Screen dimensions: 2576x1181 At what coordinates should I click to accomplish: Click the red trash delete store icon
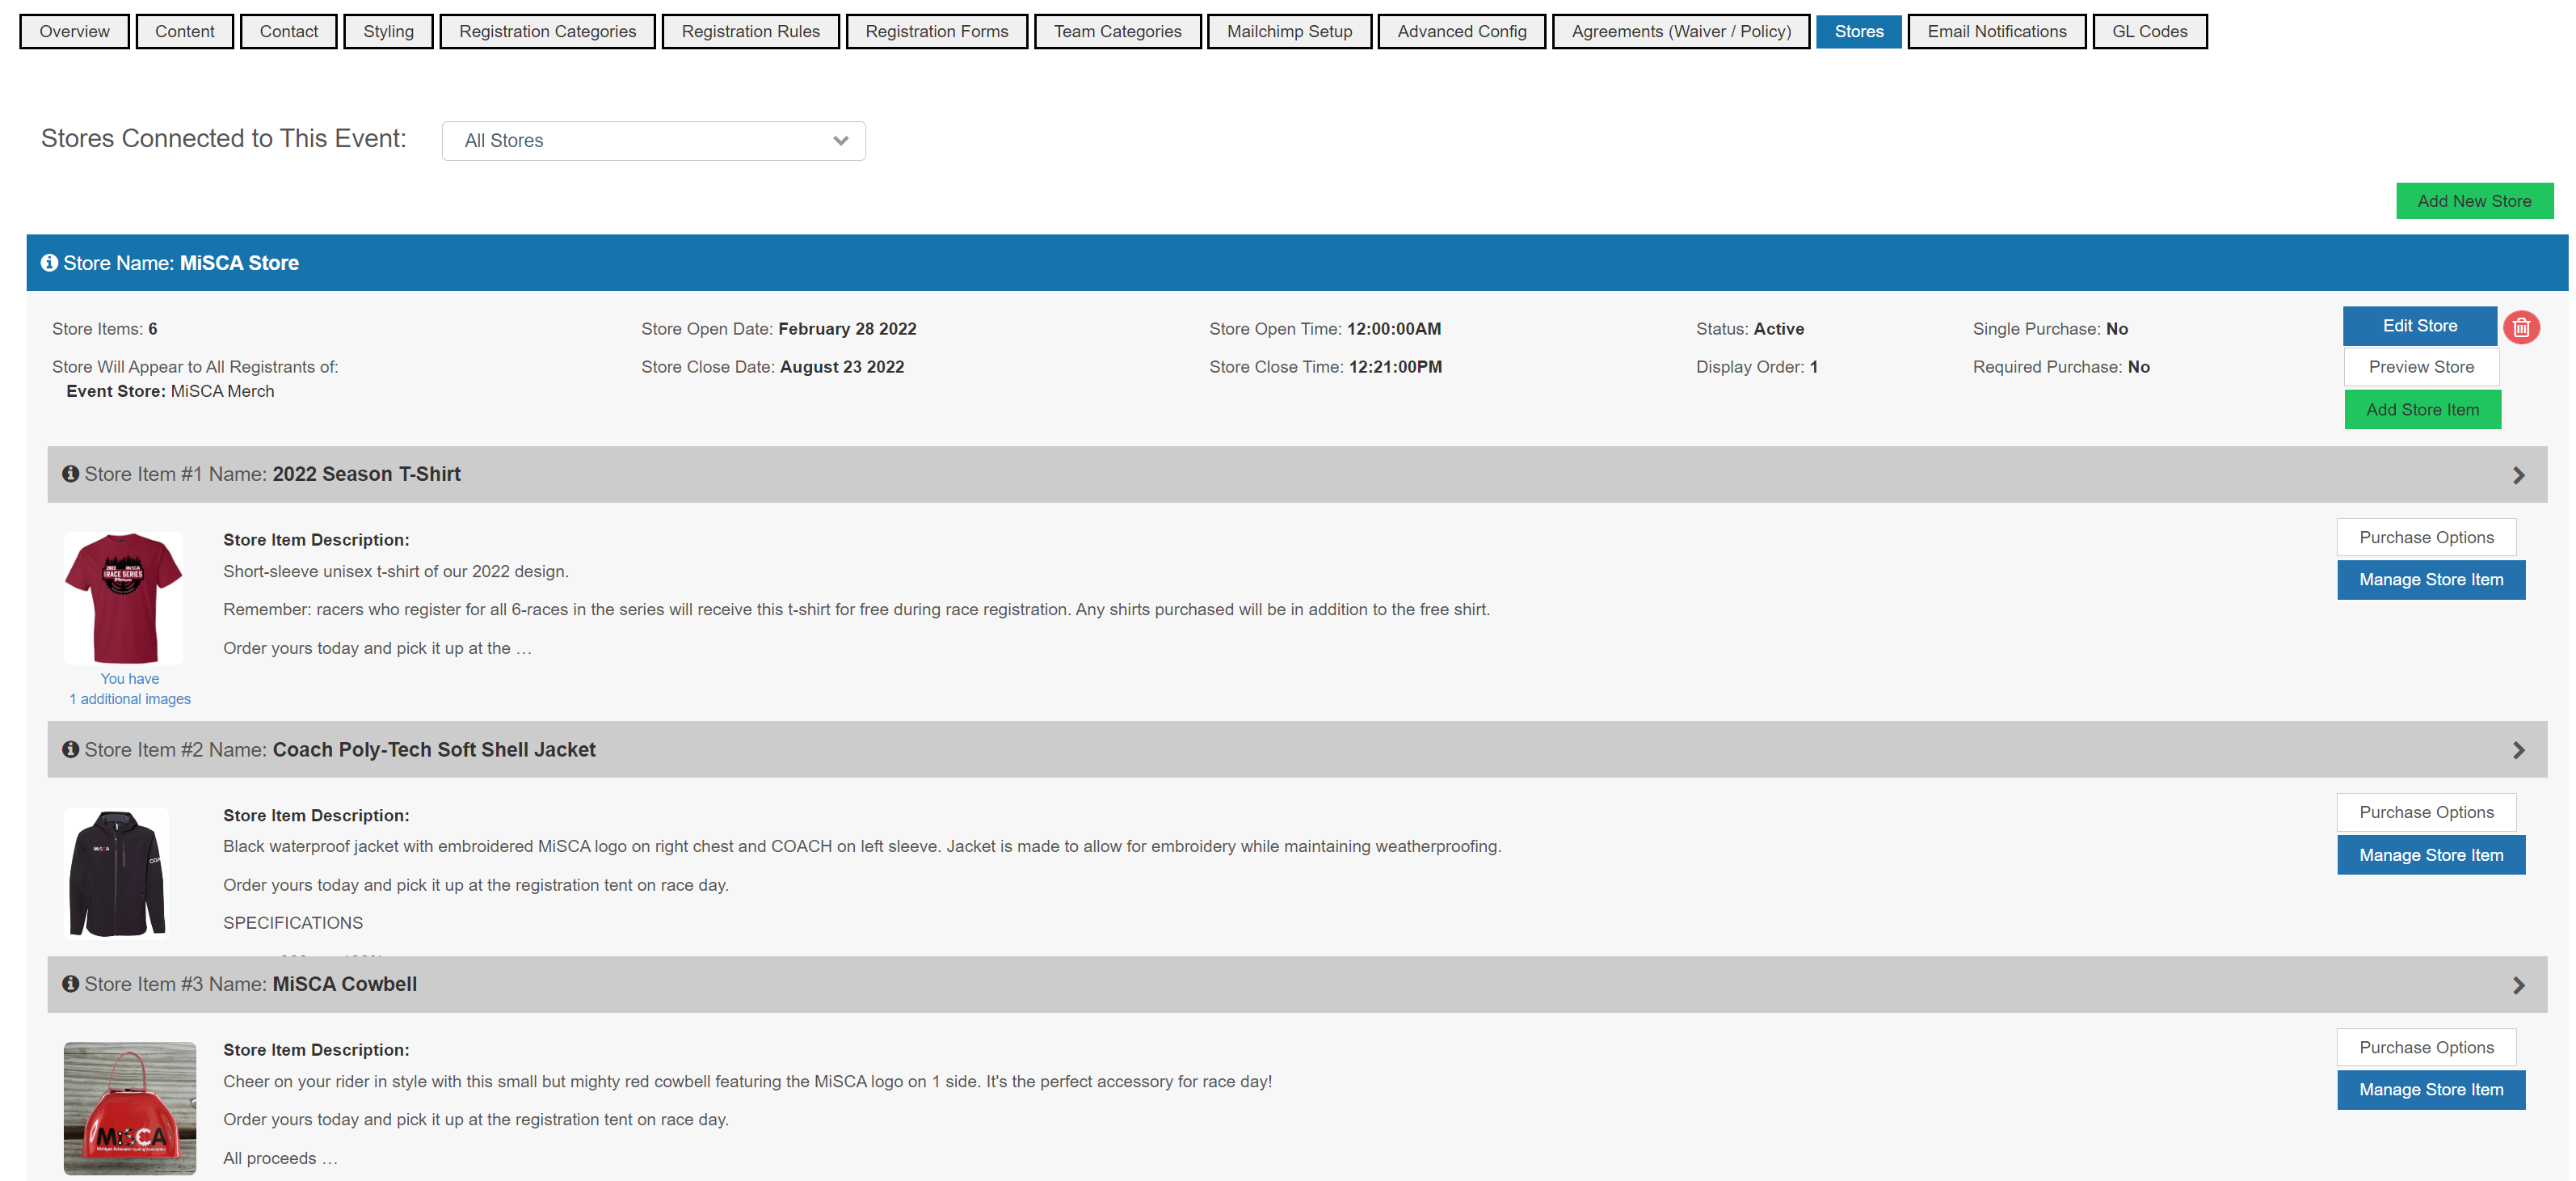coord(2520,327)
